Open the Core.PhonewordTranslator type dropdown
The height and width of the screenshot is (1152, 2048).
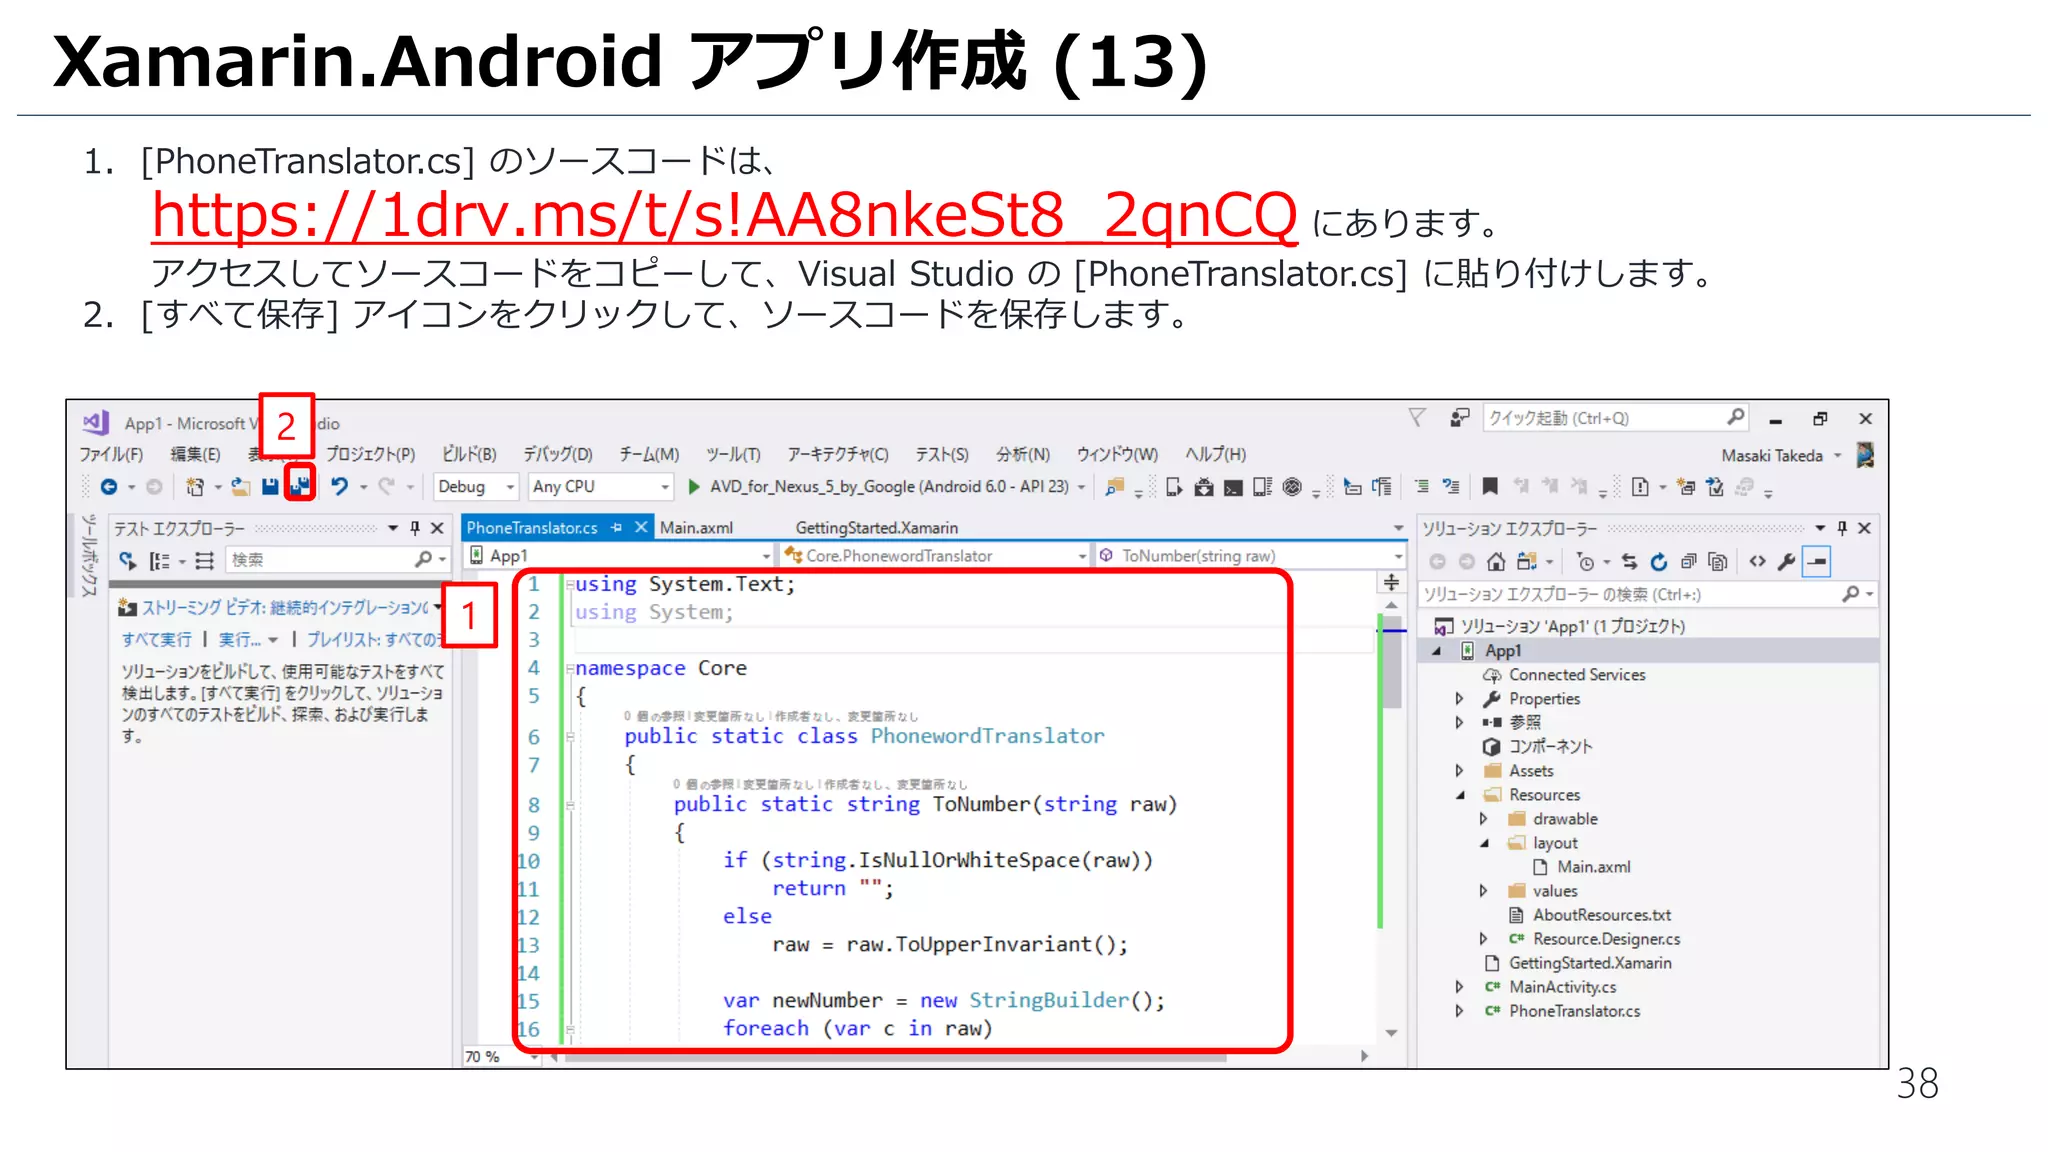(x=934, y=555)
